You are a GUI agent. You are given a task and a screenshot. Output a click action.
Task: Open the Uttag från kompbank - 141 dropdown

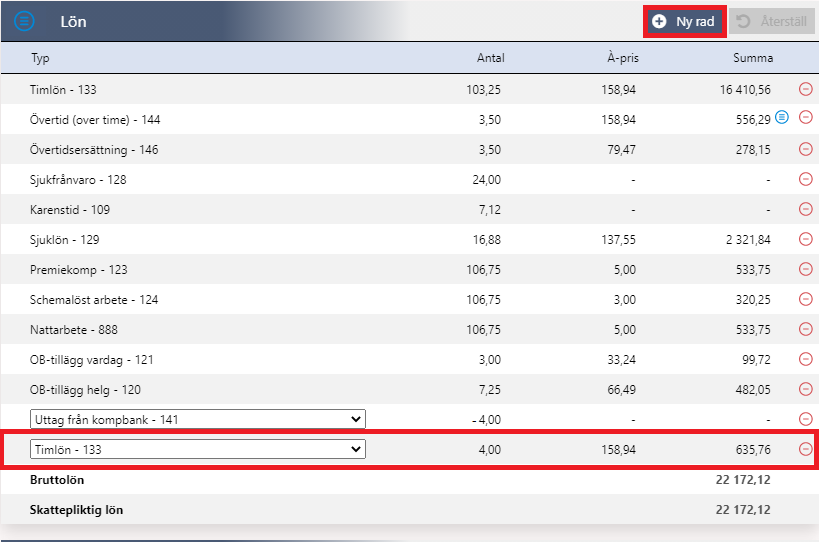click(x=198, y=419)
